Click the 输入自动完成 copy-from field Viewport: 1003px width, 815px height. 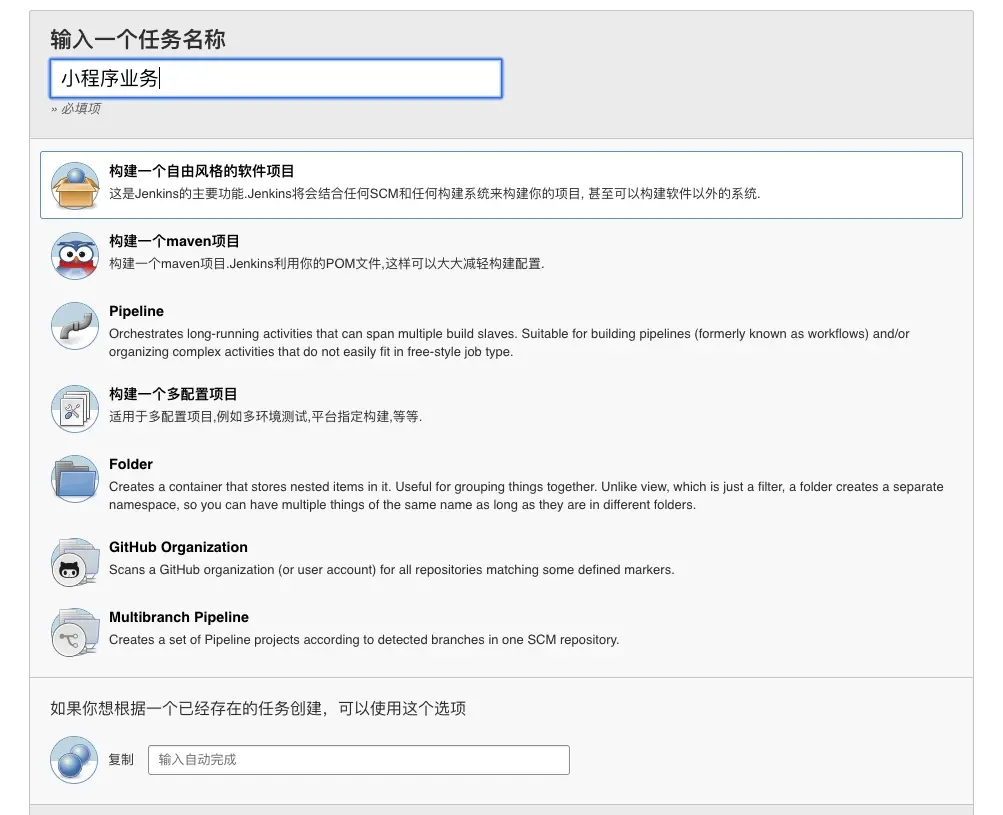pos(359,760)
